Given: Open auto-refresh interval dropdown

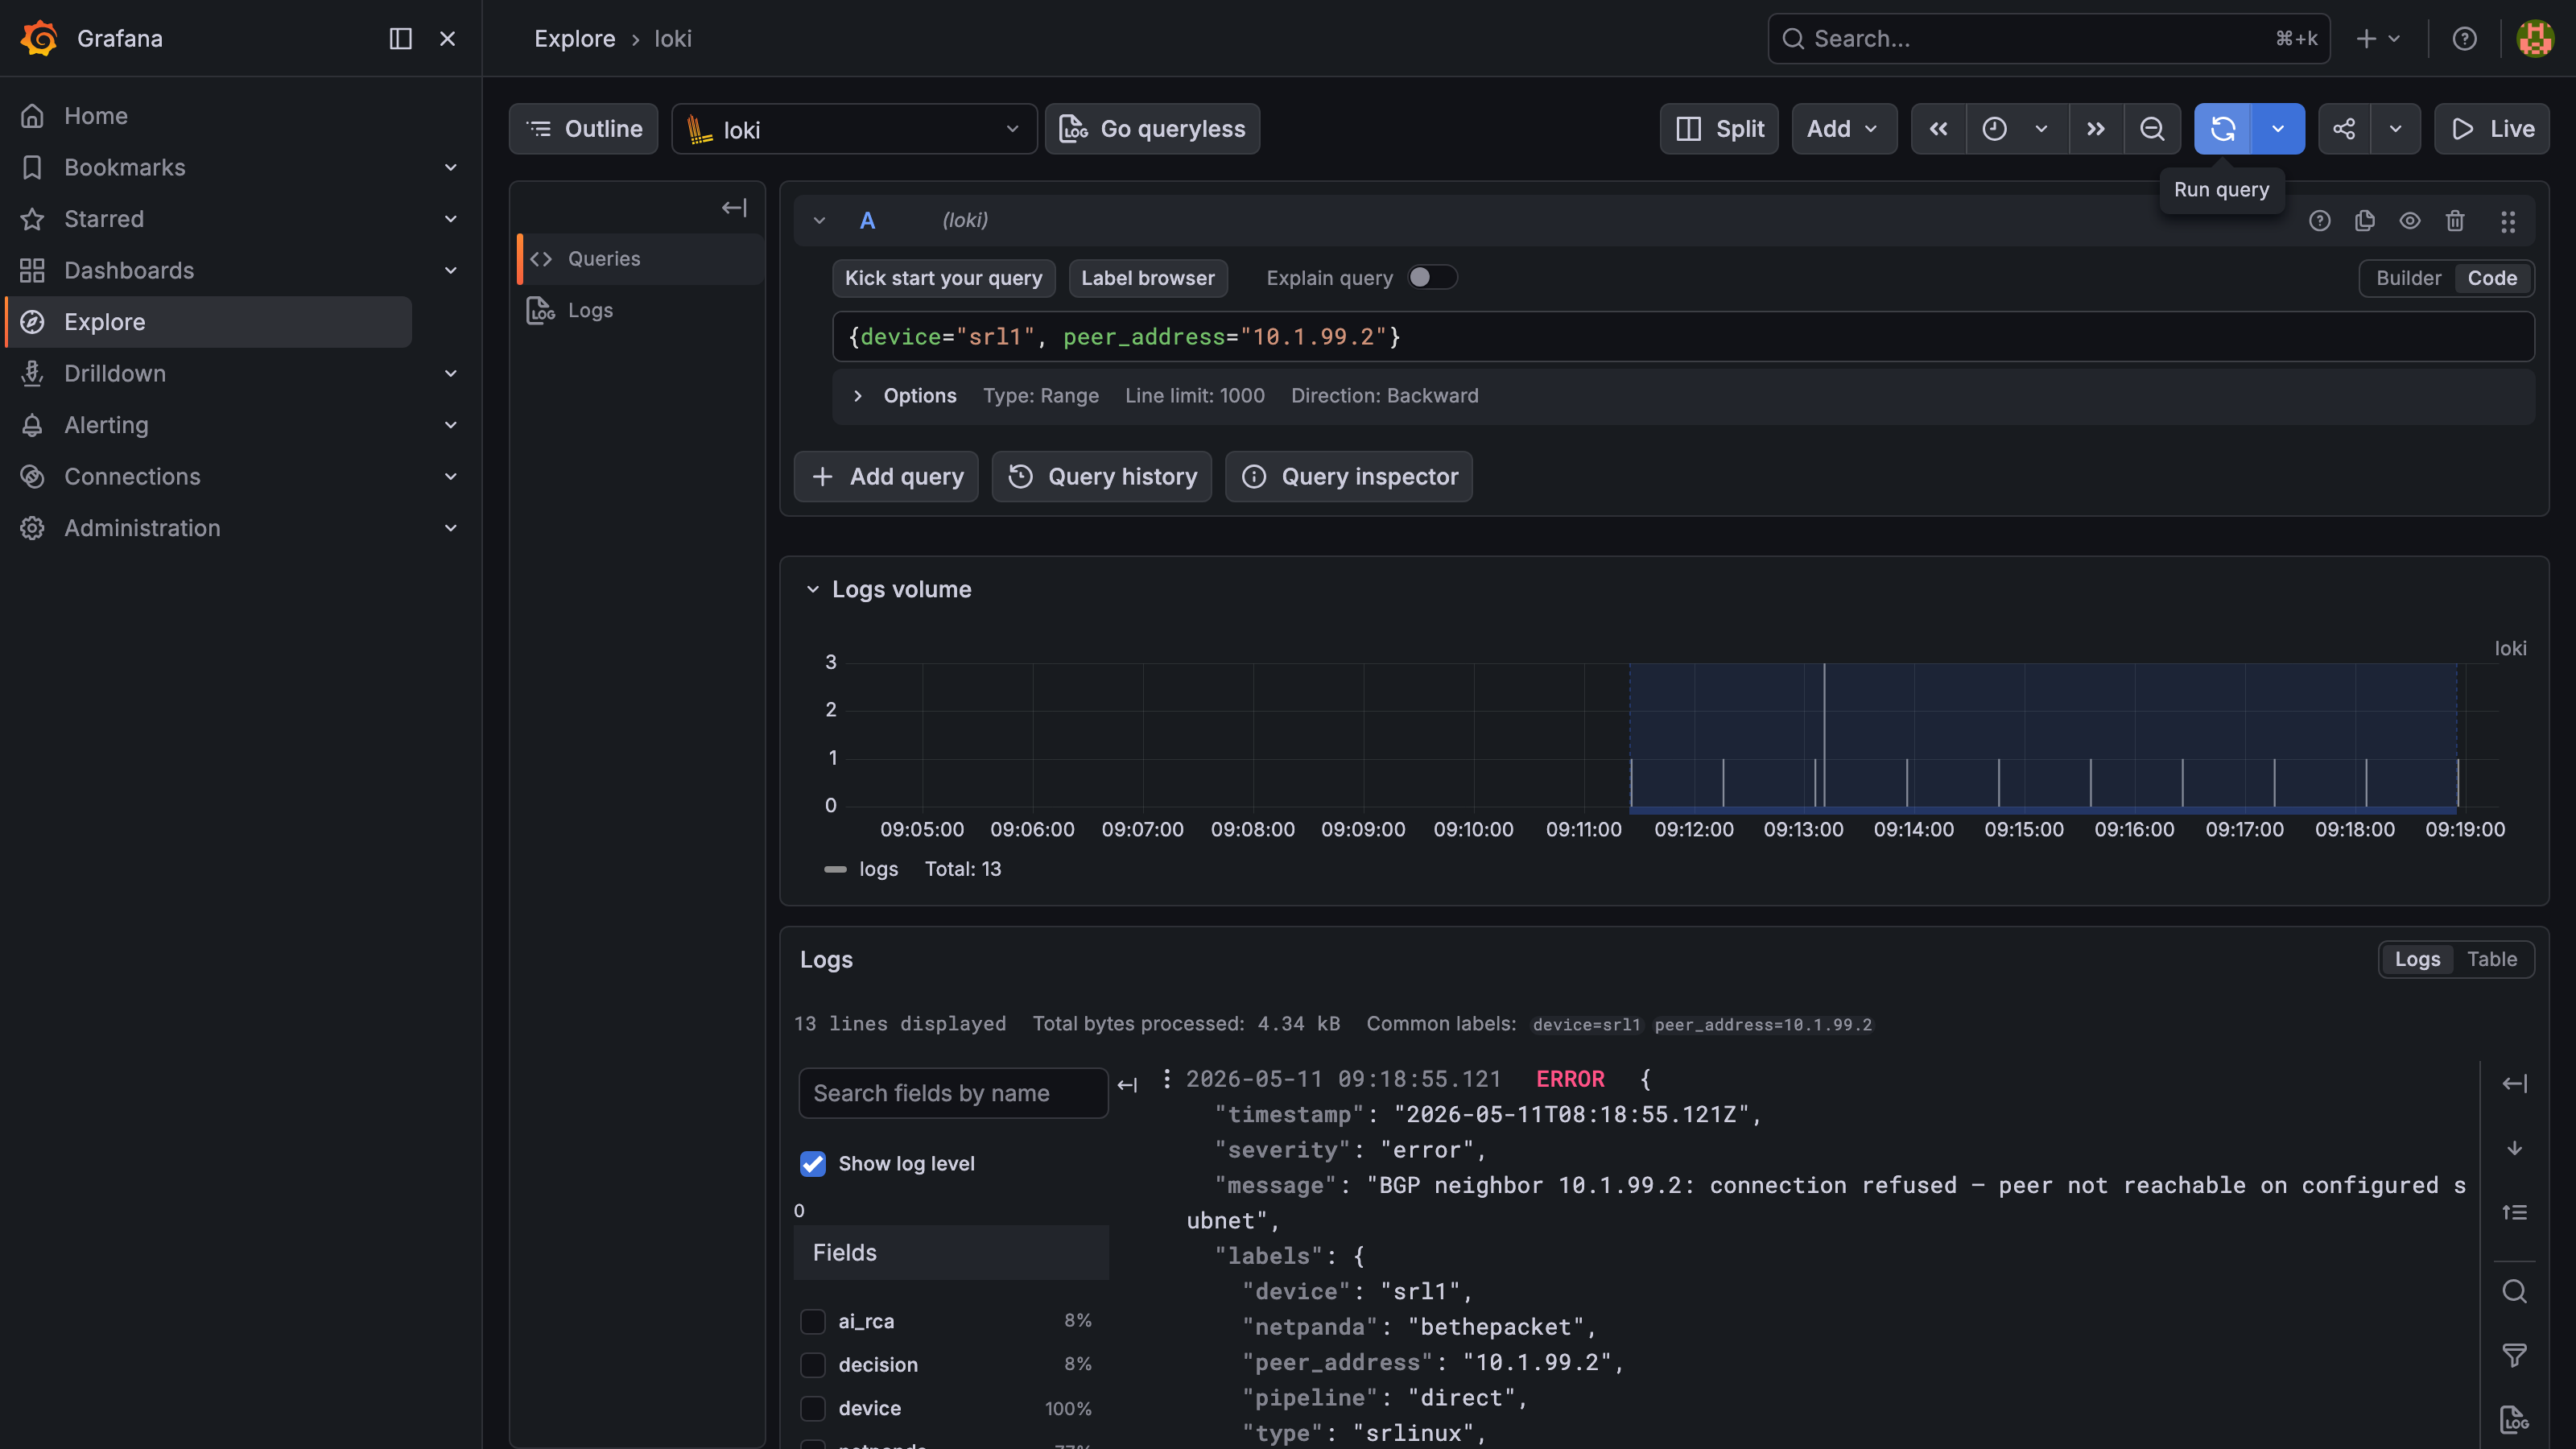Looking at the screenshot, I should [x=2277, y=129].
